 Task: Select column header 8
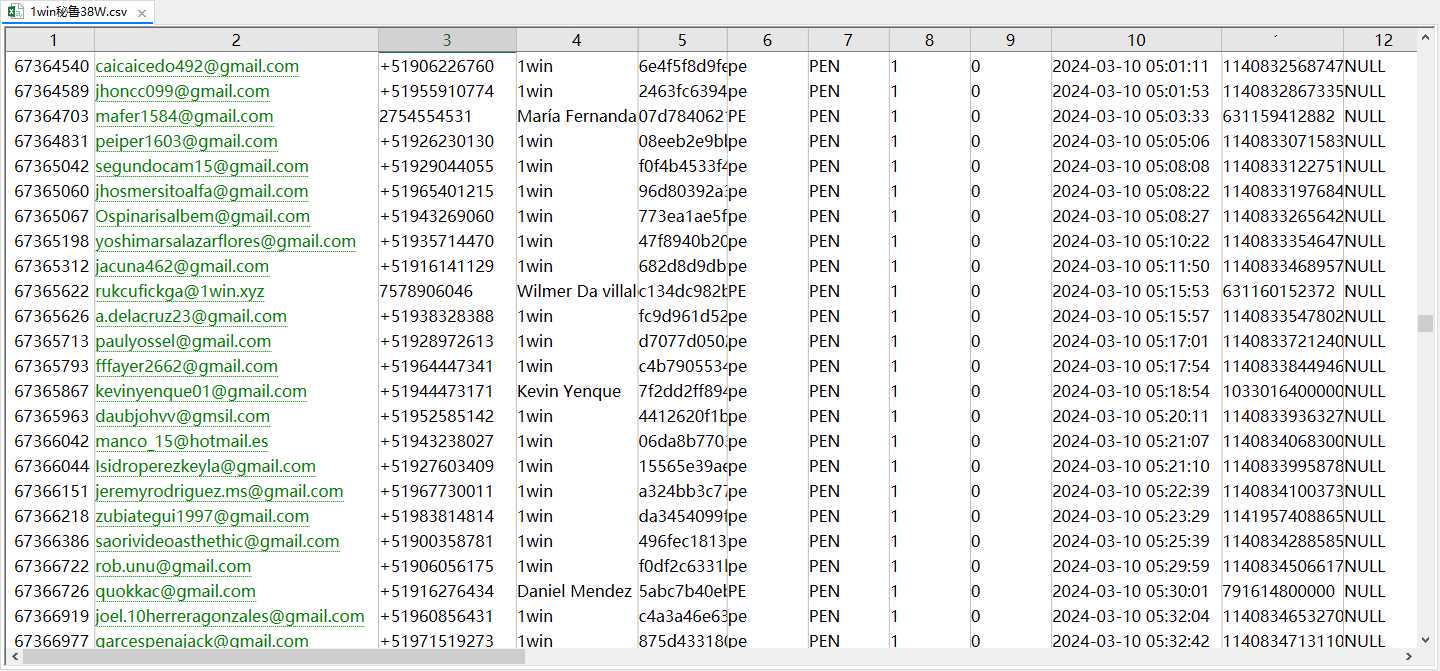click(x=929, y=40)
